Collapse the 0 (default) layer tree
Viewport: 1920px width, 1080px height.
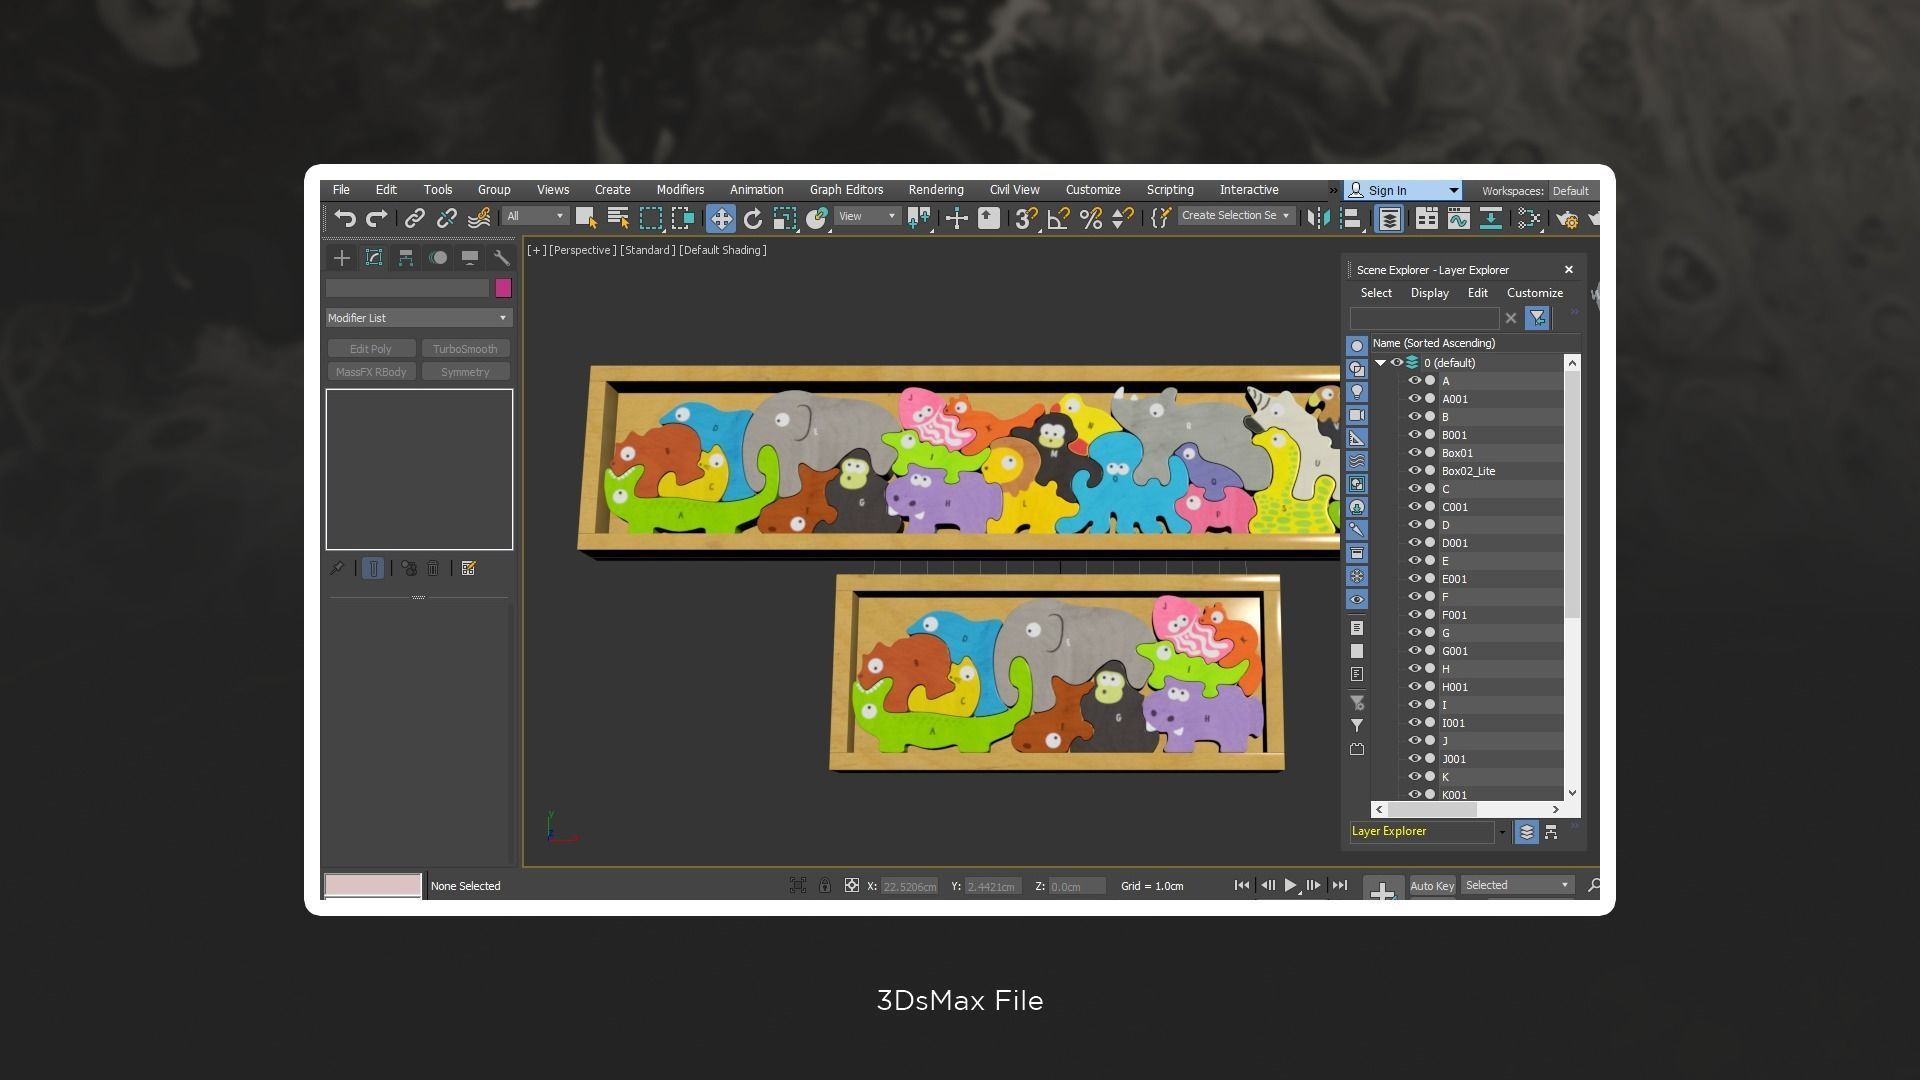[1380, 363]
